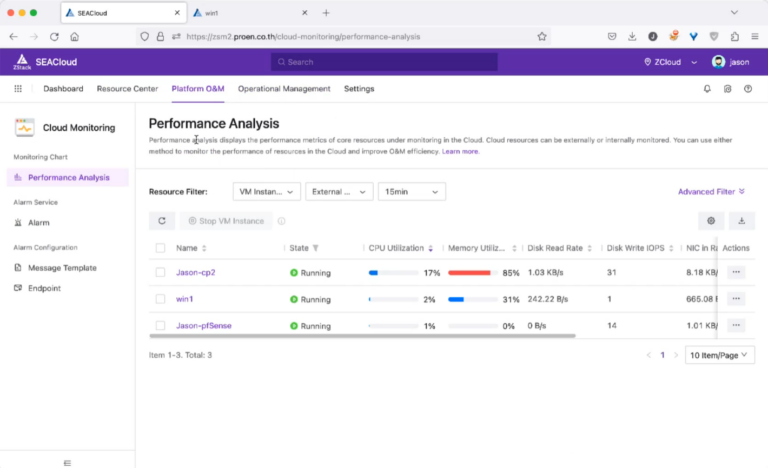This screenshot has width=768, height=468.
Task: Open the browser tab list chevron
Action: (734, 13)
